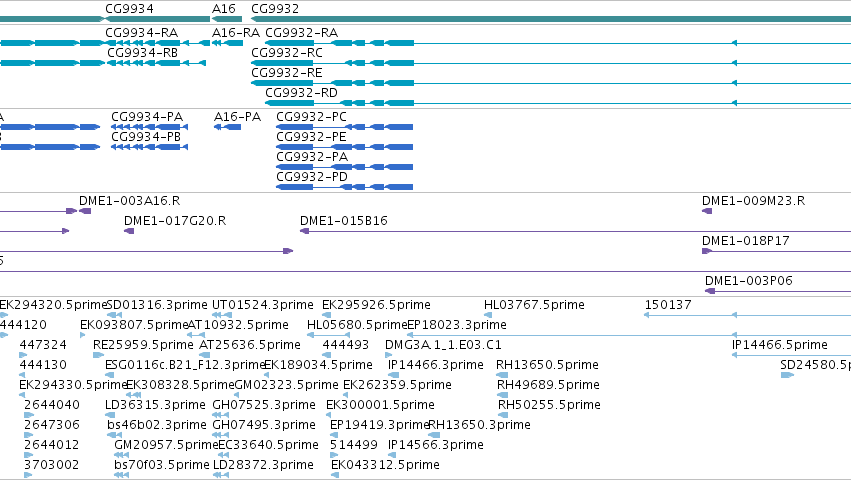Select the EK300001.5prime EST label
The height and width of the screenshot is (480, 851).
coord(380,406)
